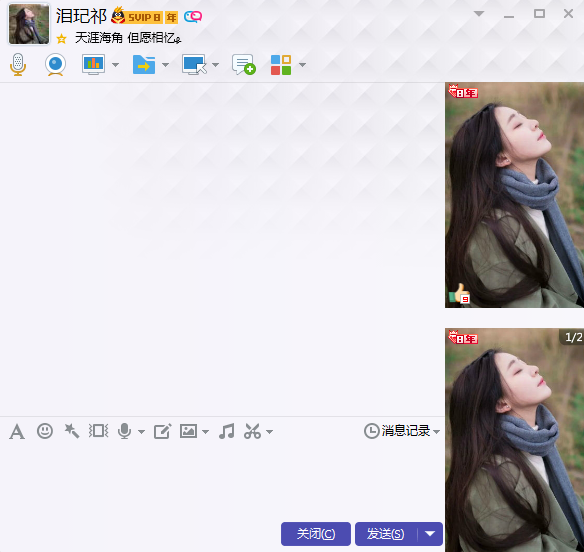The image size is (584, 552).
Task: Expand the voice message microphone dropdown
Action: point(141,432)
